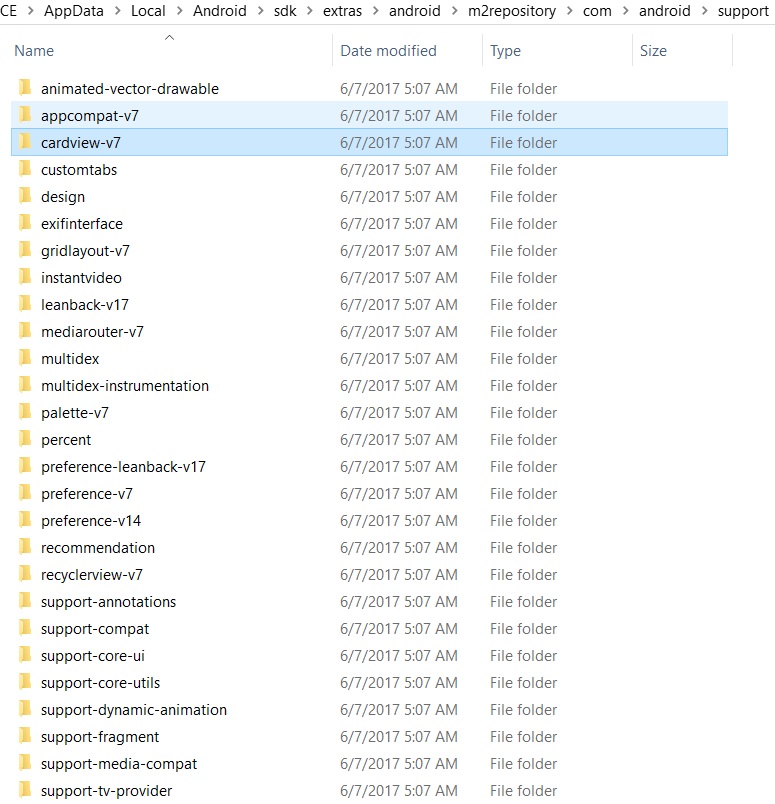Viewport: 775px width, 804px height.
Task: Click folder icon next to instantvideo
Action: 25,277
